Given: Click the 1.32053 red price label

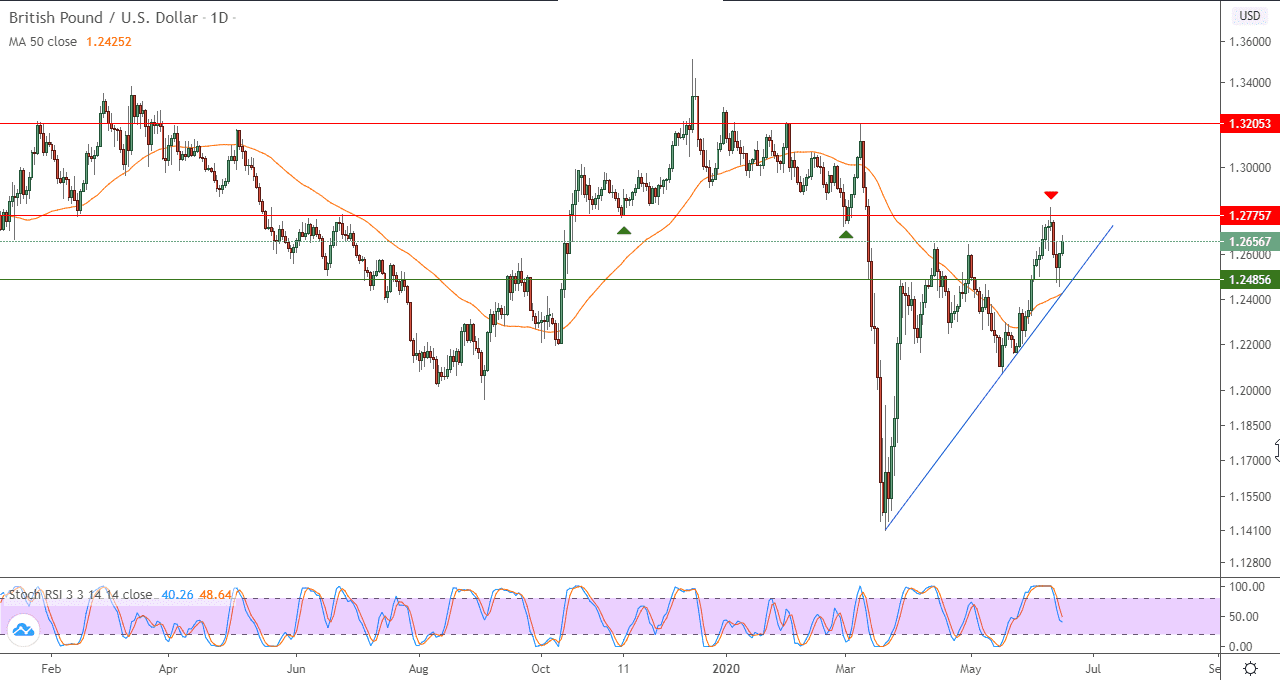Looking at the screenshot, I should (x=1249, y=124).
